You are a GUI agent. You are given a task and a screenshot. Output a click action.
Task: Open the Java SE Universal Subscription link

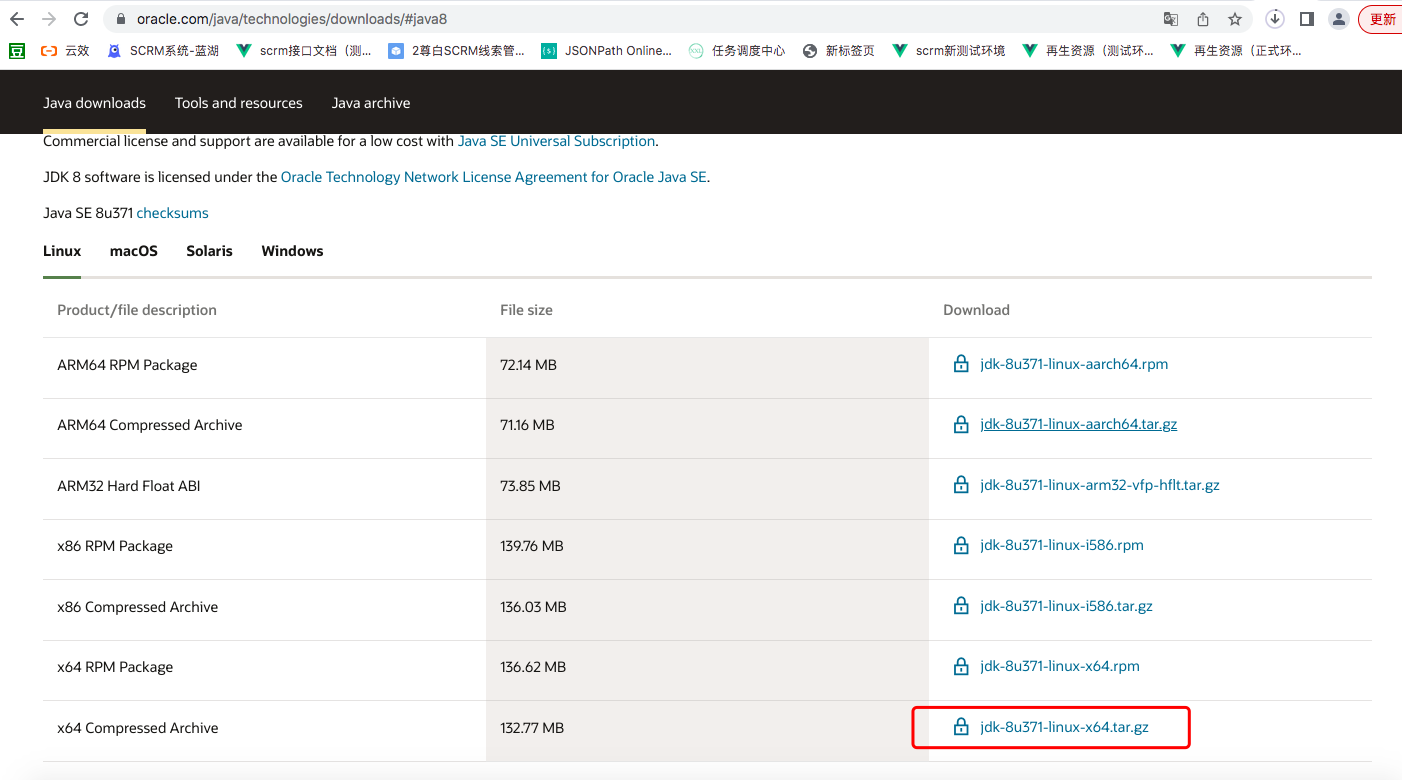pyautogui.click(x=556, y=141)
